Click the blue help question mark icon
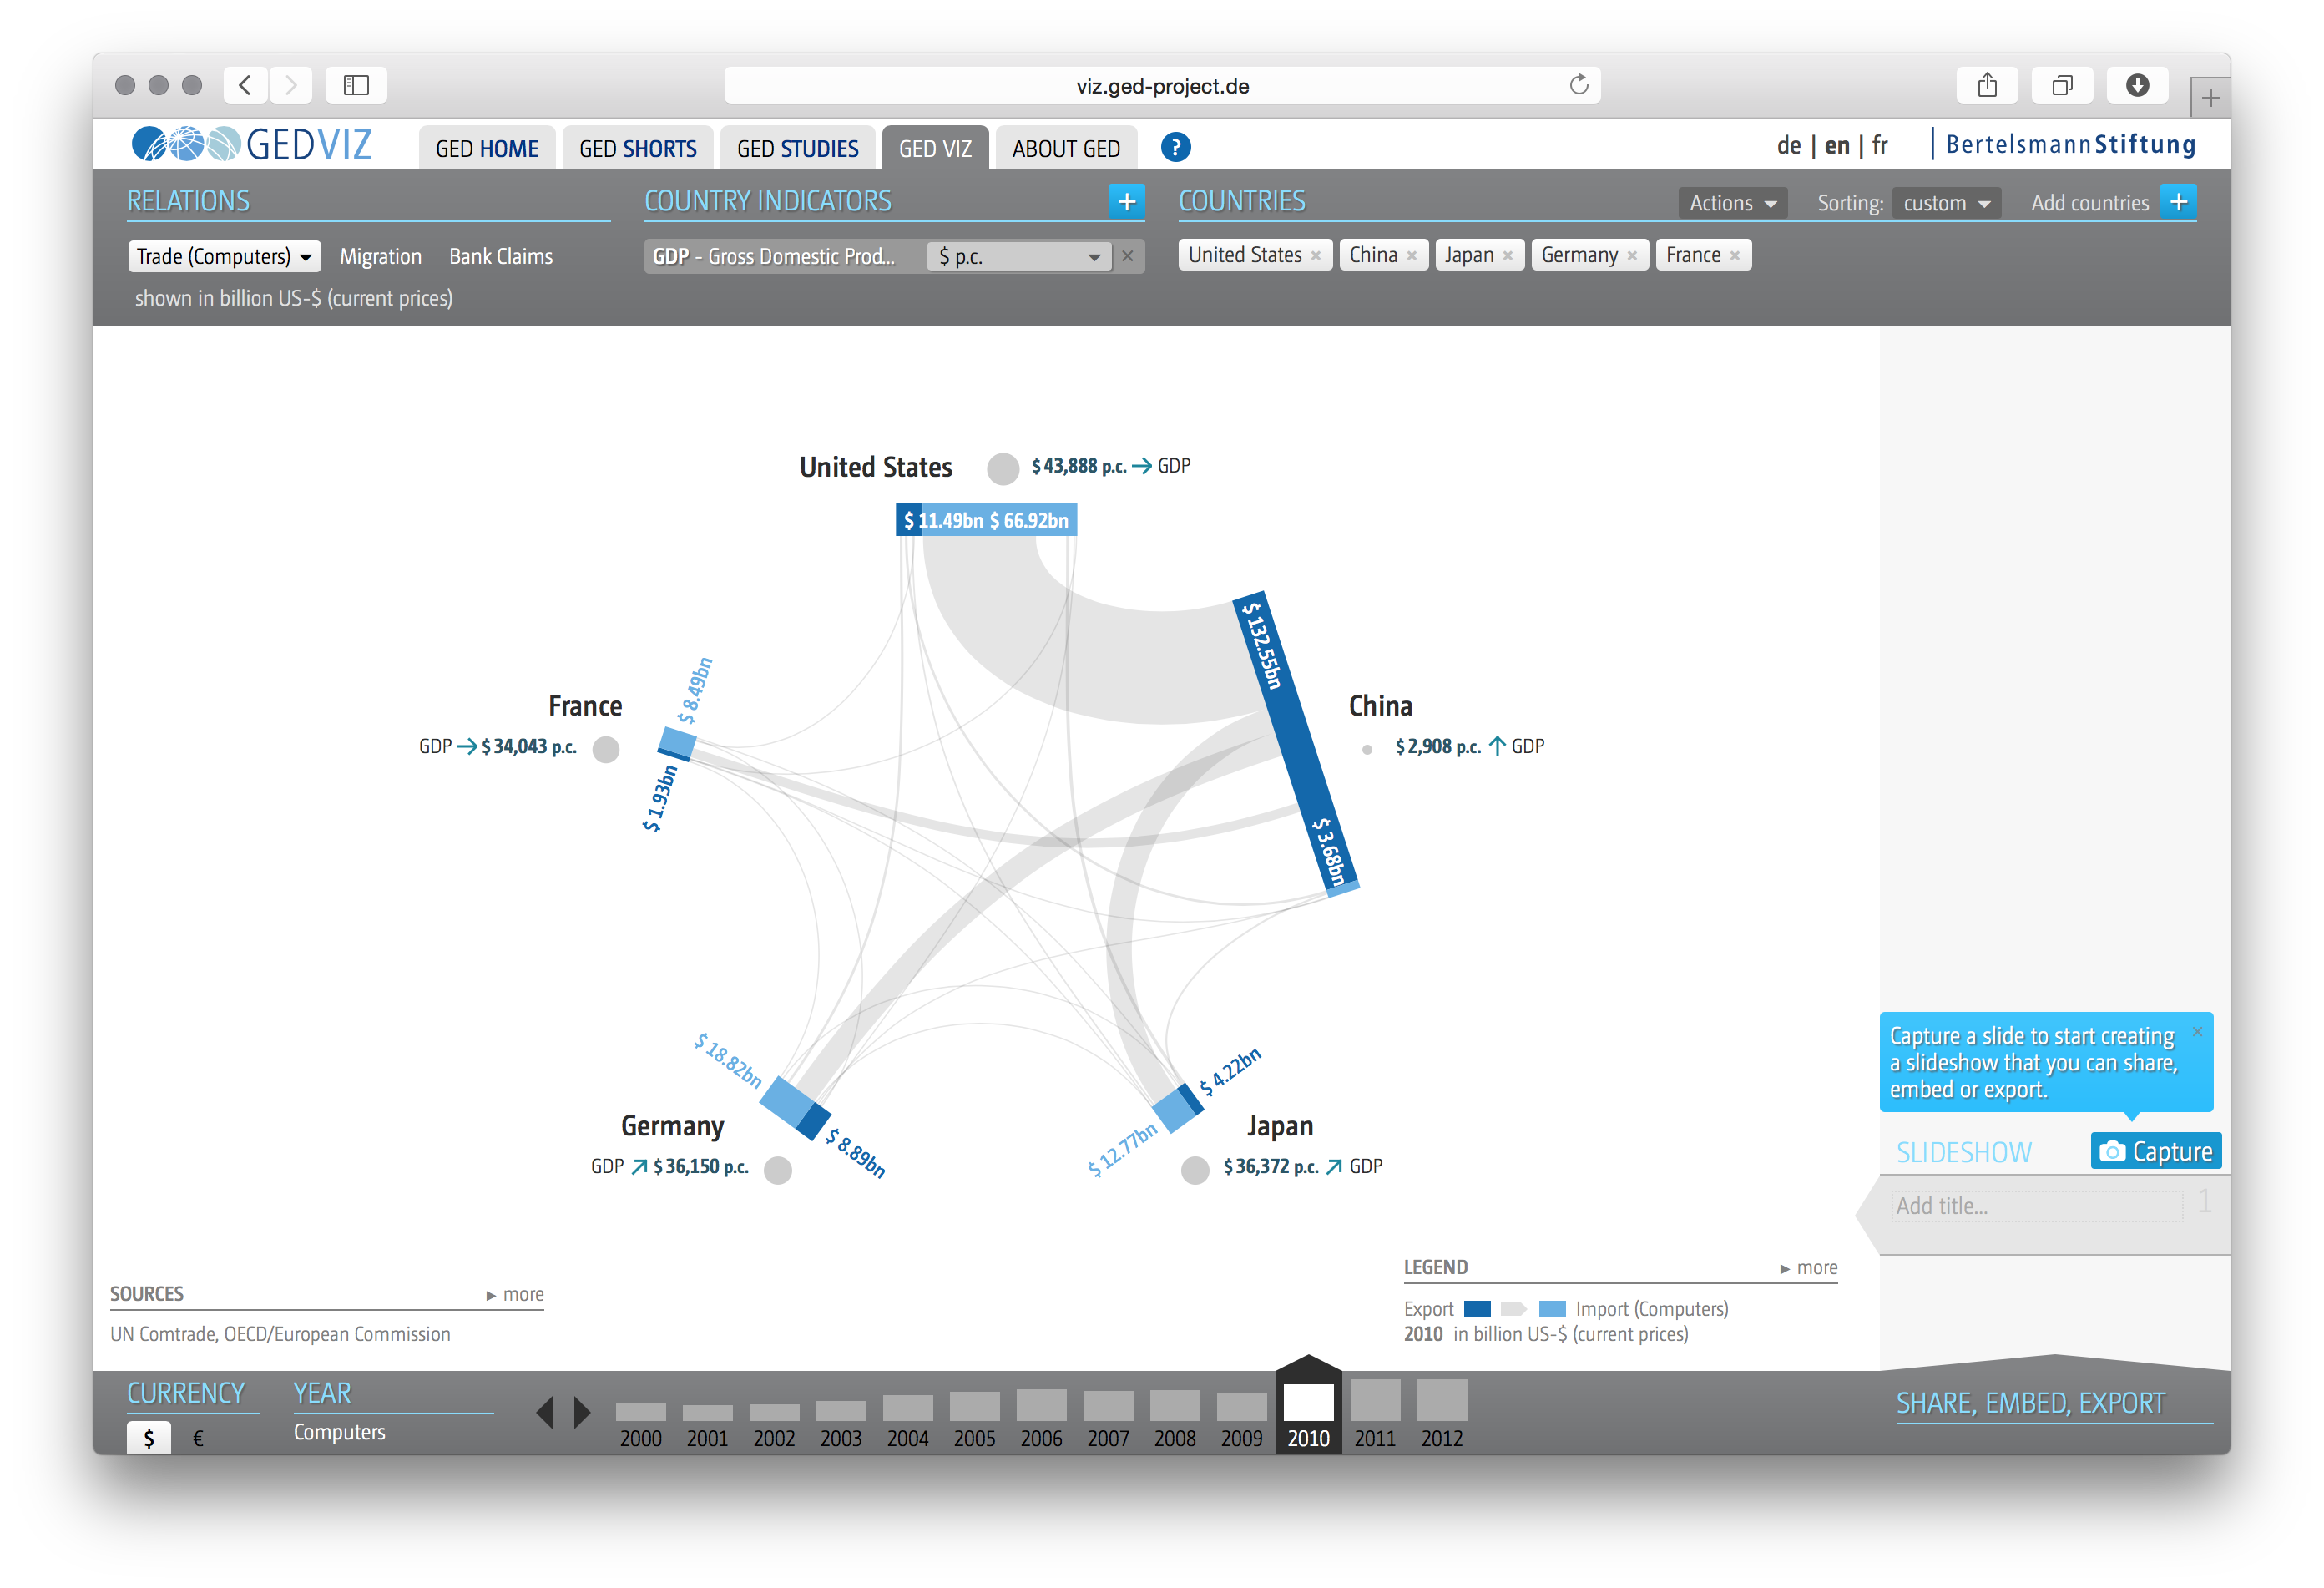The height and width of the screenshot is (1588, 2324). point(1175,148)
